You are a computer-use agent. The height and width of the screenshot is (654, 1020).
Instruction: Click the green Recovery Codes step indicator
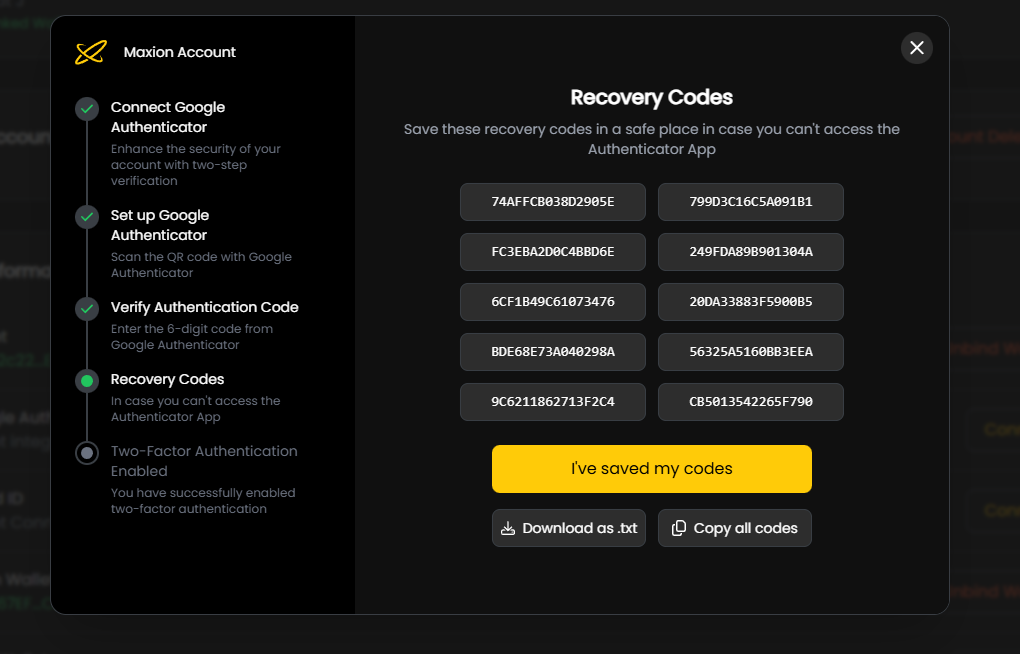pyautogui.click(x=87, y=380)
